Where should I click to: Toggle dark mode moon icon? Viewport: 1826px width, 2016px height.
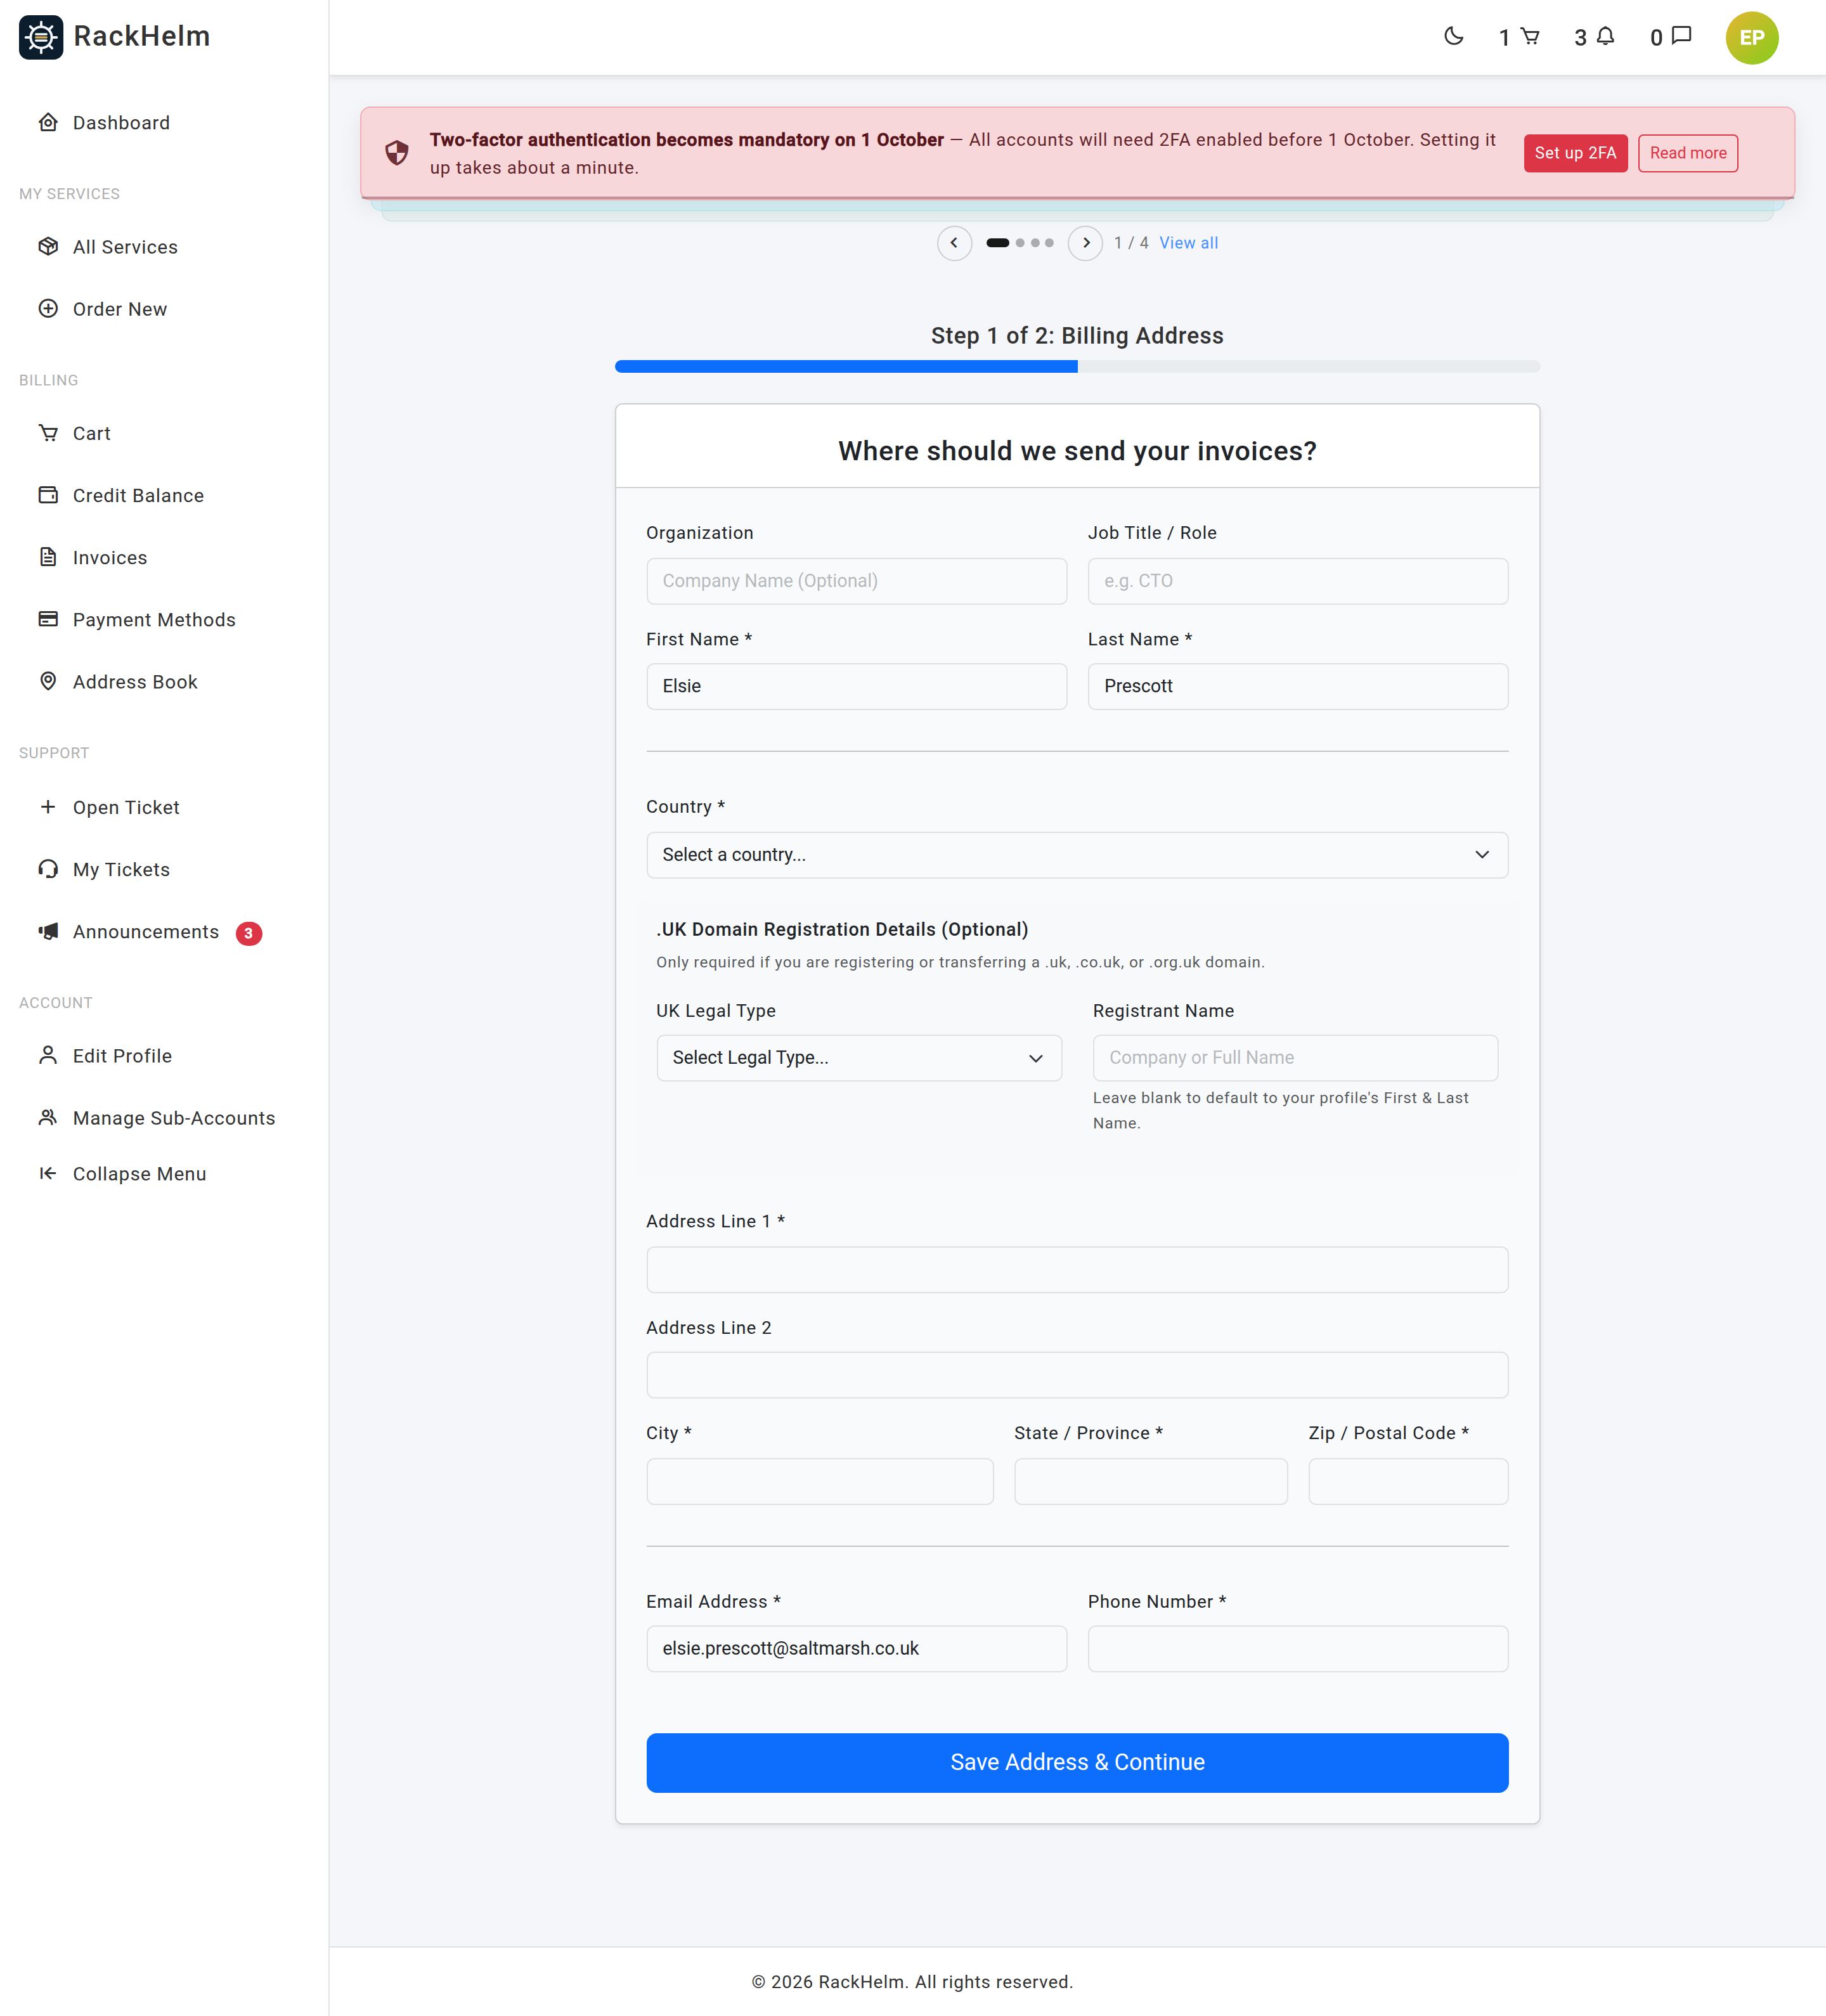(x=1454, y=37)
